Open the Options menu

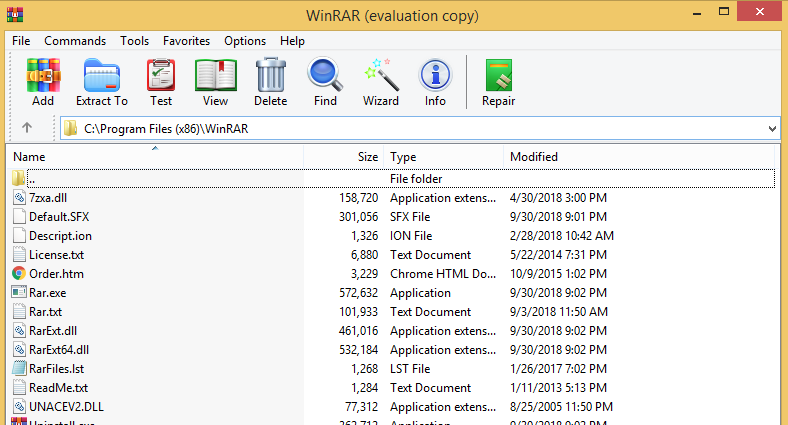click(x=245, y=41)
